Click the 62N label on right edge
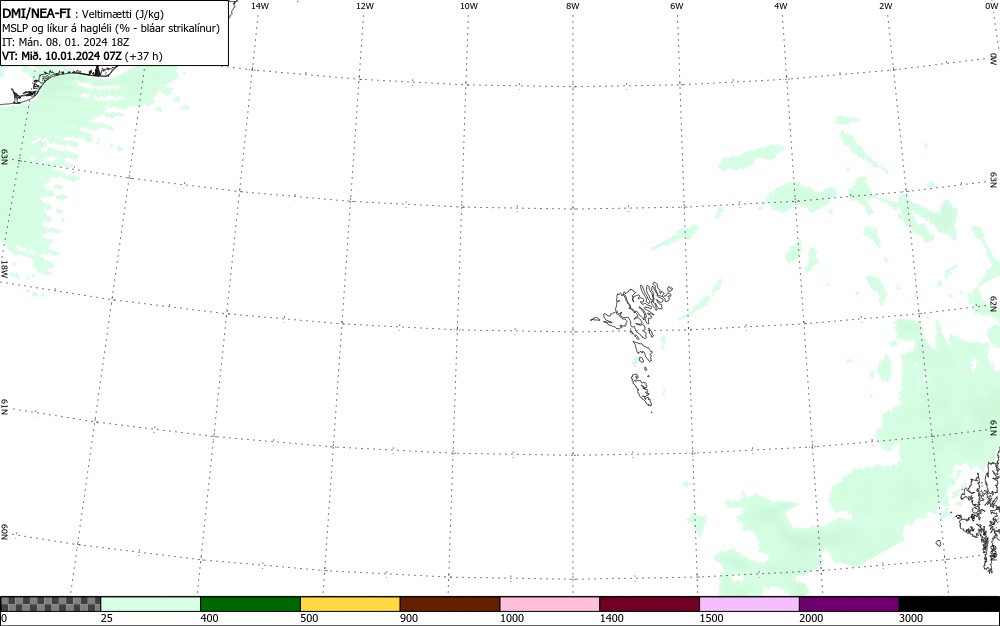Viewport: 1000px width, 626px height. 994,303
